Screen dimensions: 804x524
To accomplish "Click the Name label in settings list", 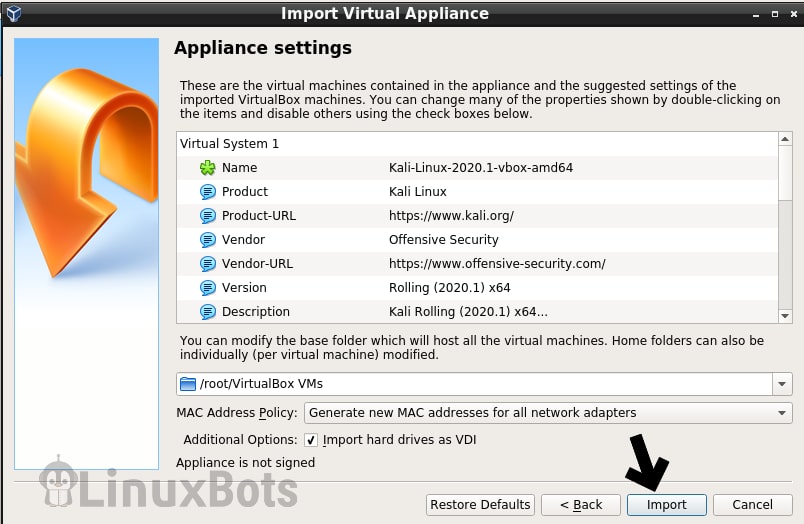I will tap(239, 168).
